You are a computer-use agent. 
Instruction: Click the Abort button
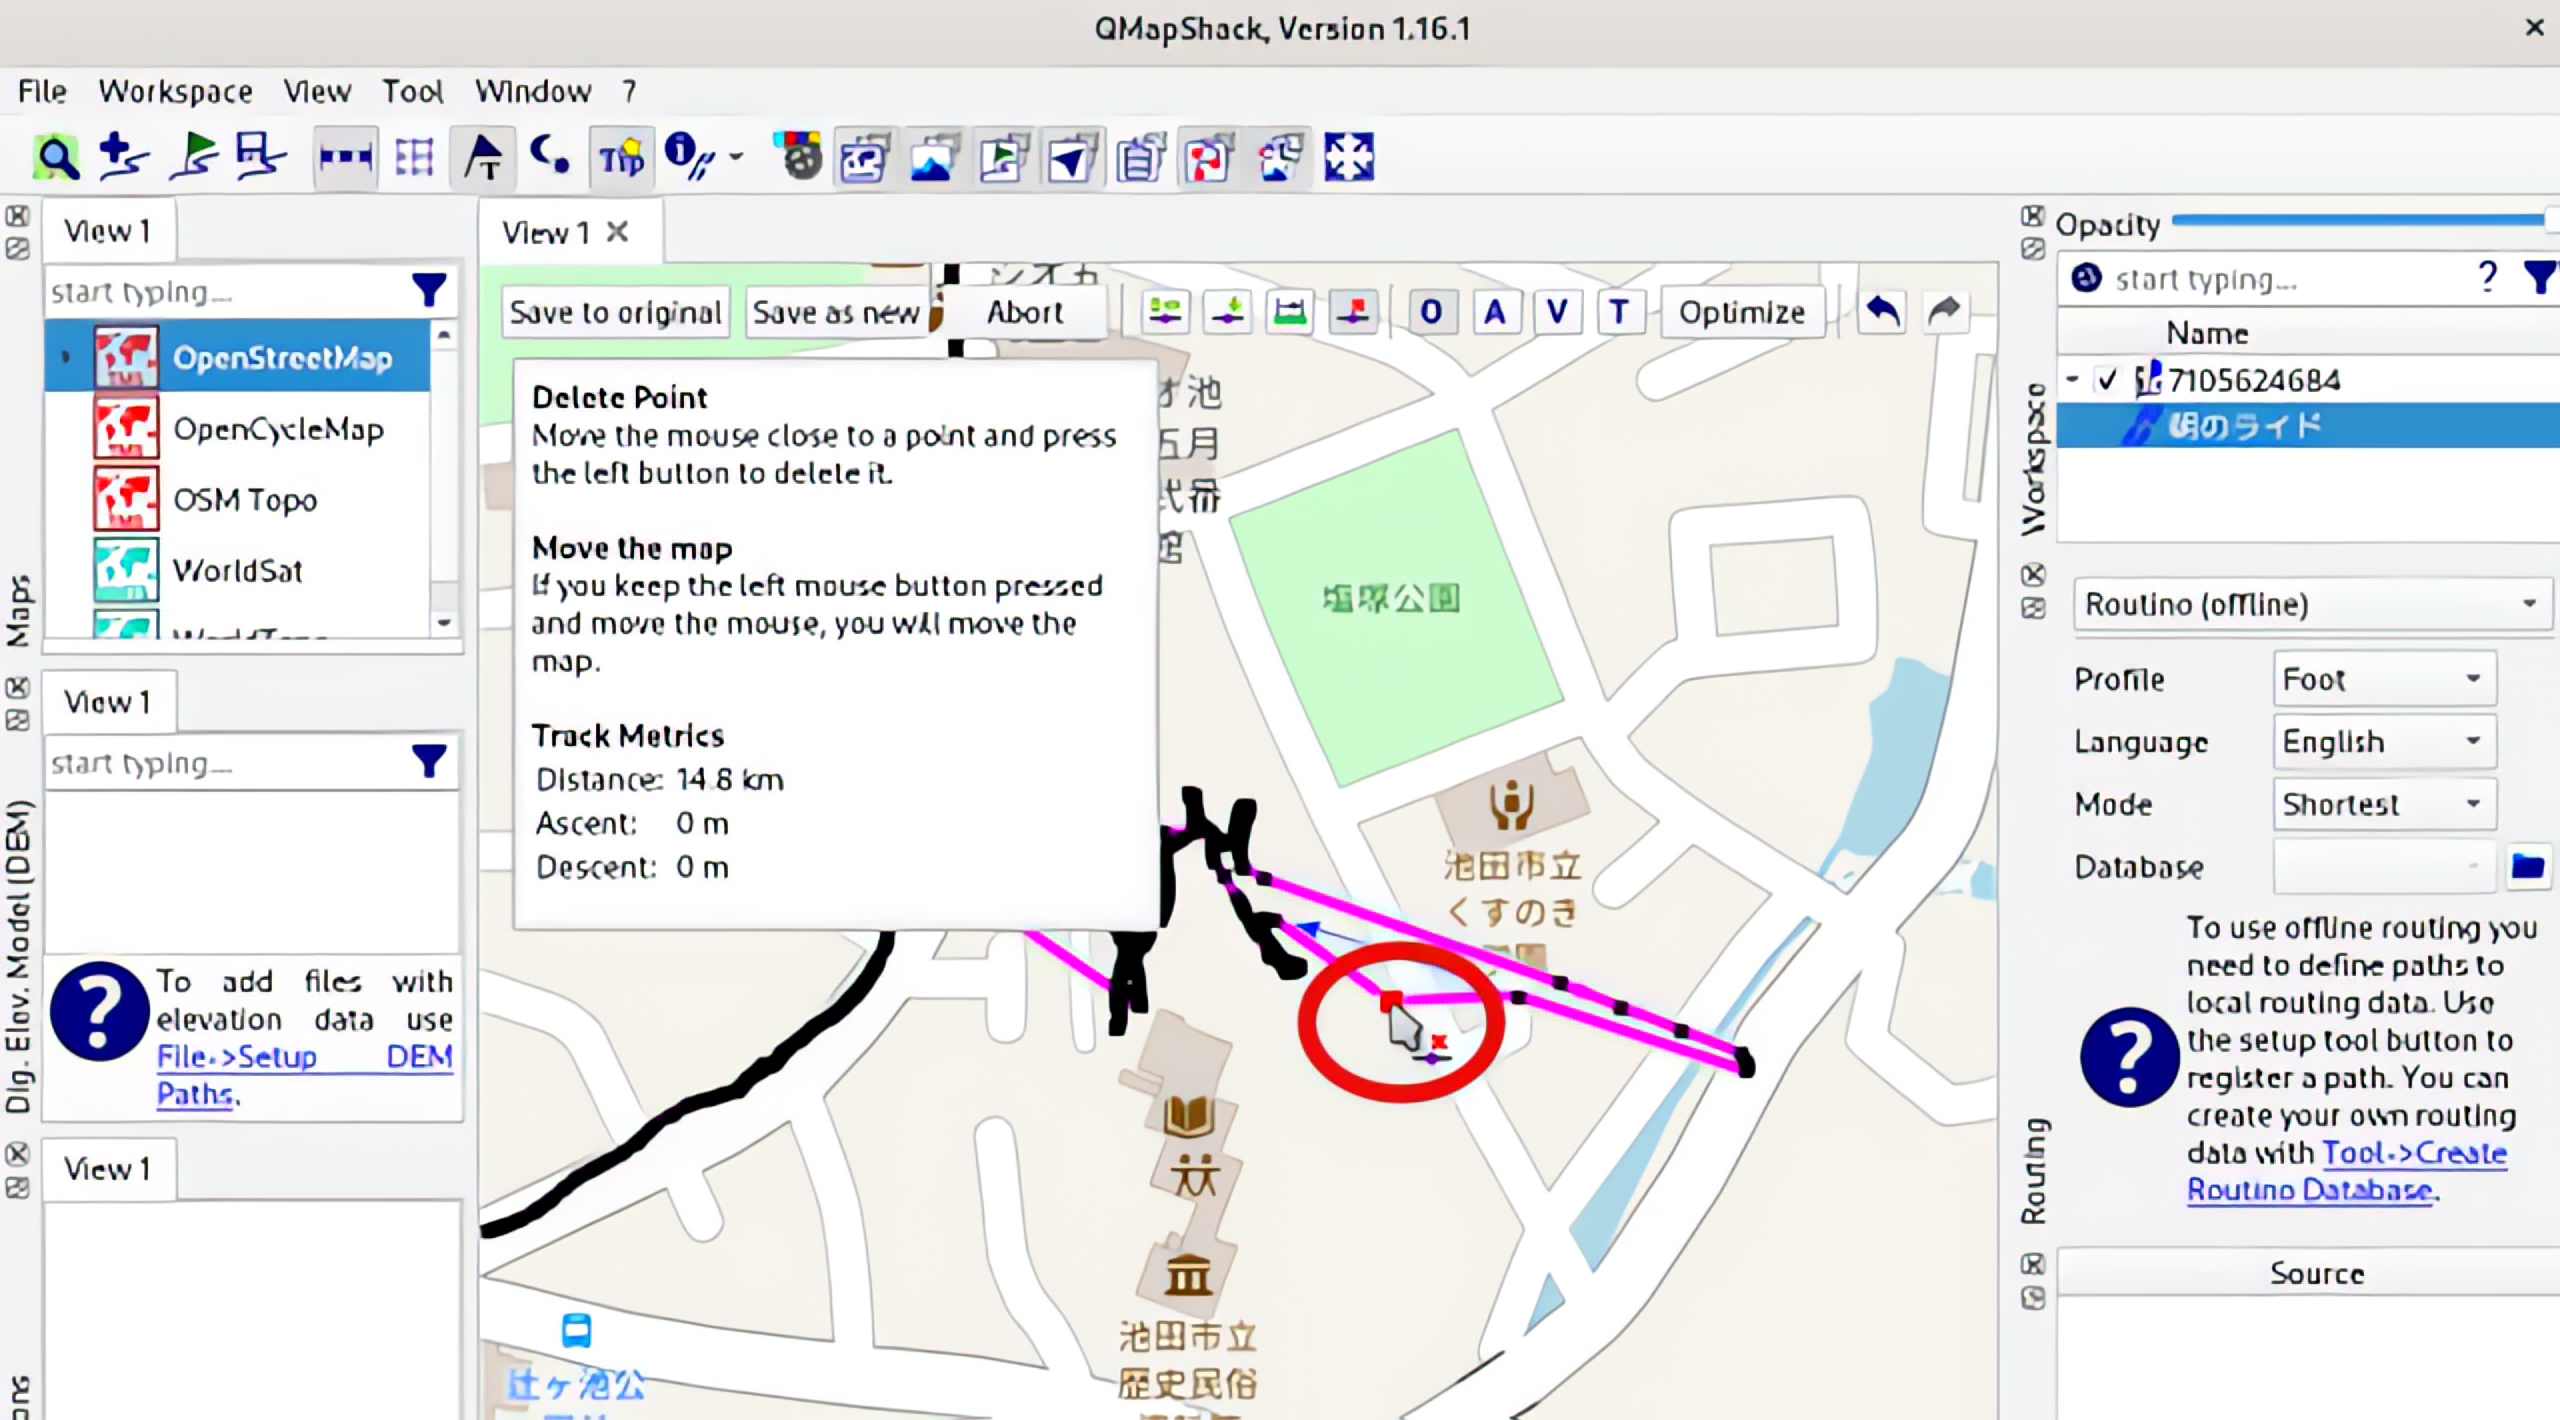pyautogui.click(x=1025, y=312)
